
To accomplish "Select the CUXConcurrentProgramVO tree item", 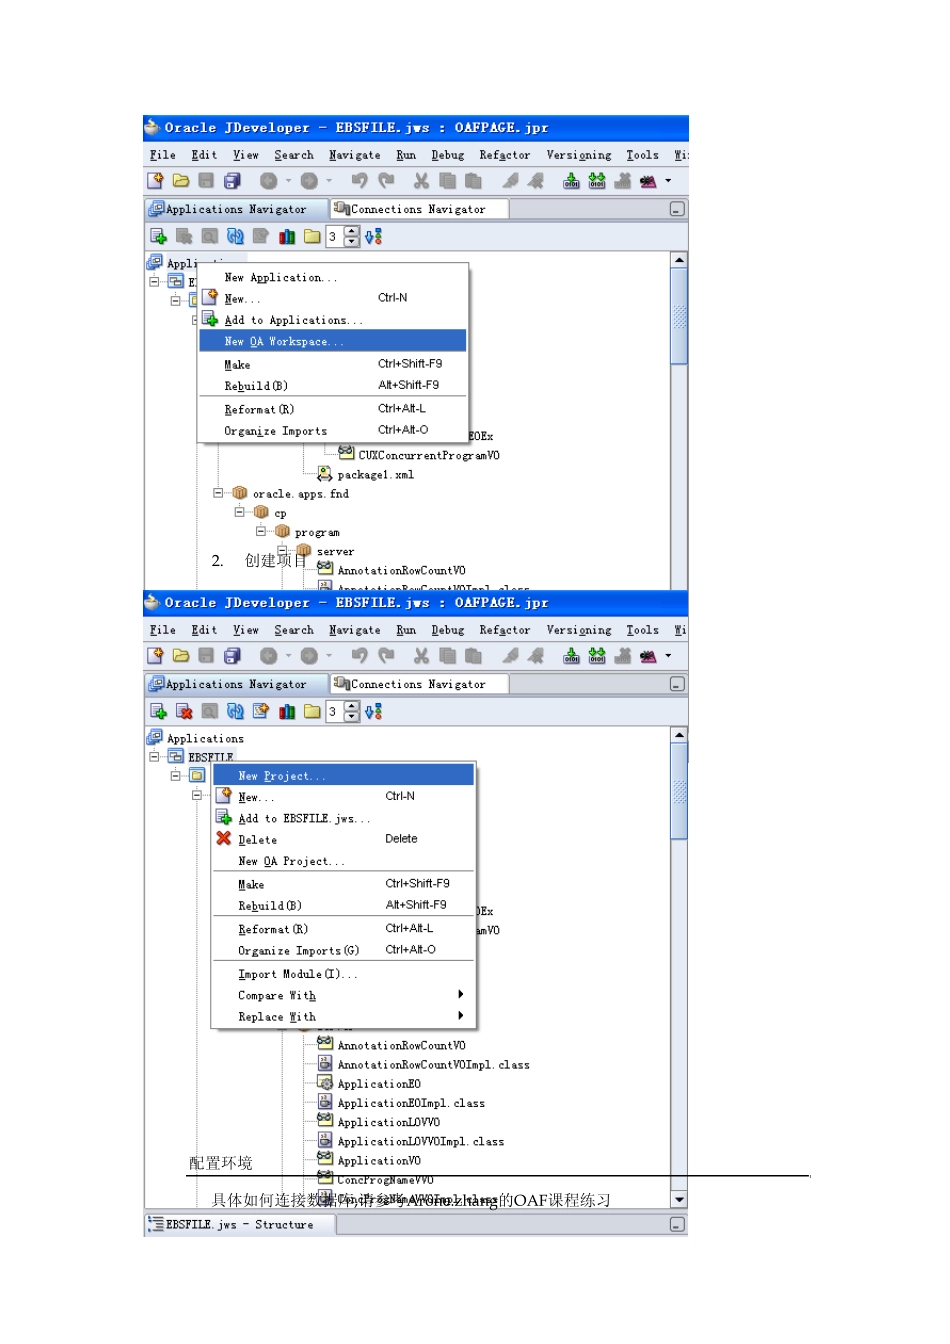I will 428,455.
